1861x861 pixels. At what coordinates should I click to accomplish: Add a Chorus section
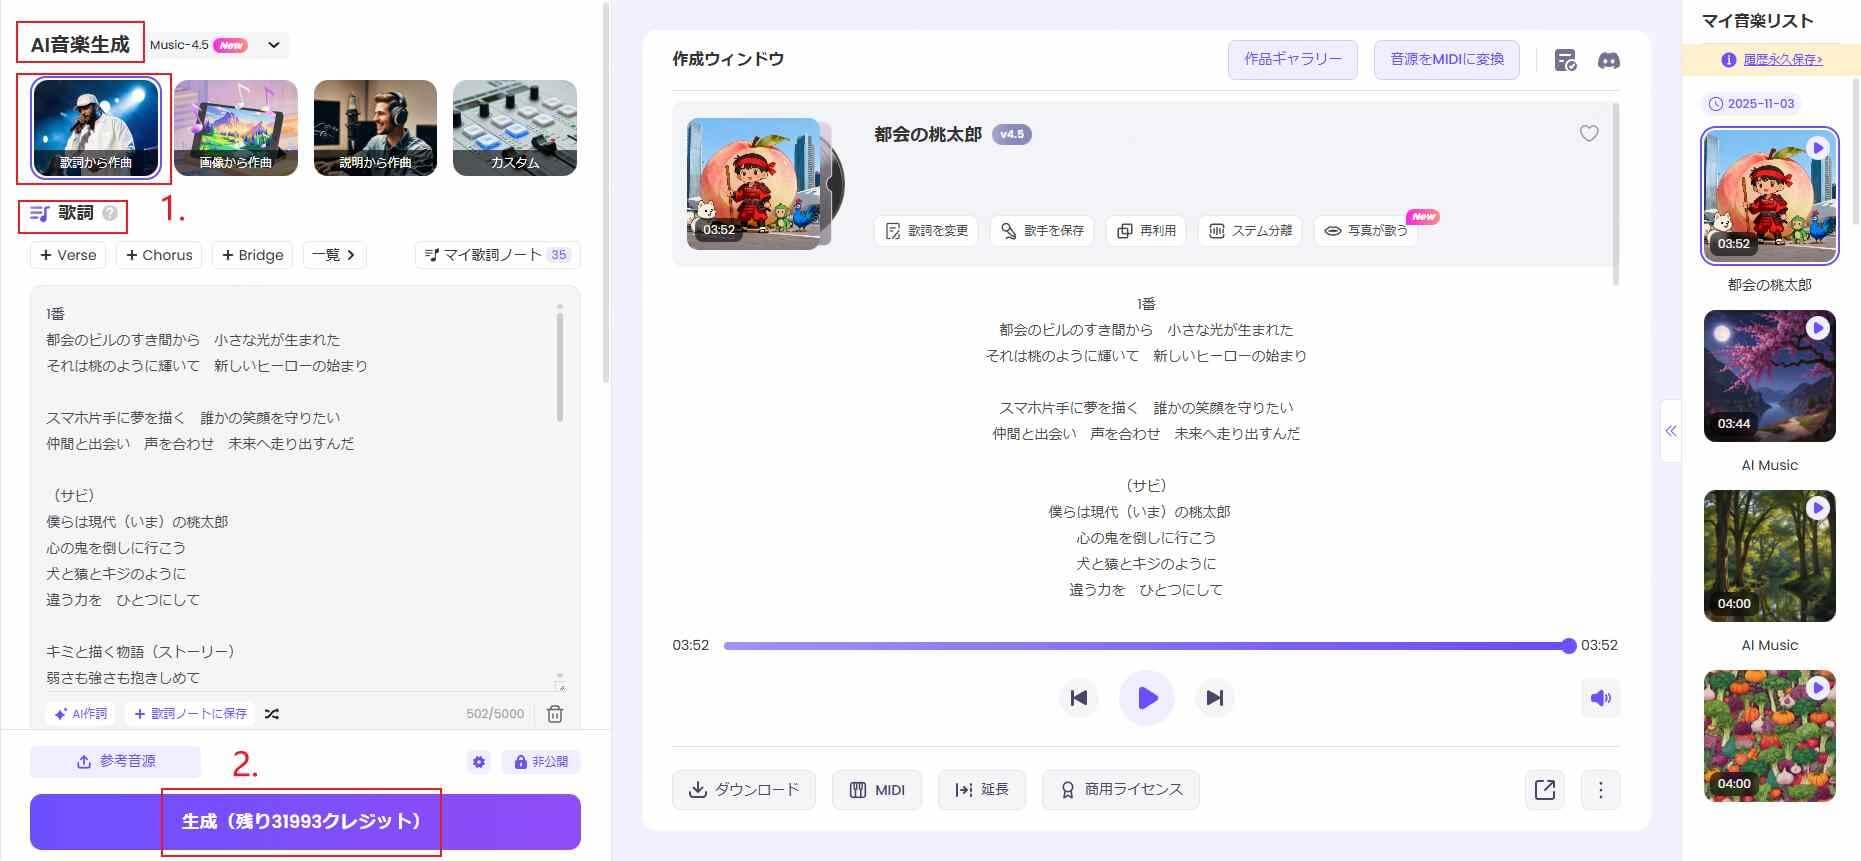(x=159, y=255)
